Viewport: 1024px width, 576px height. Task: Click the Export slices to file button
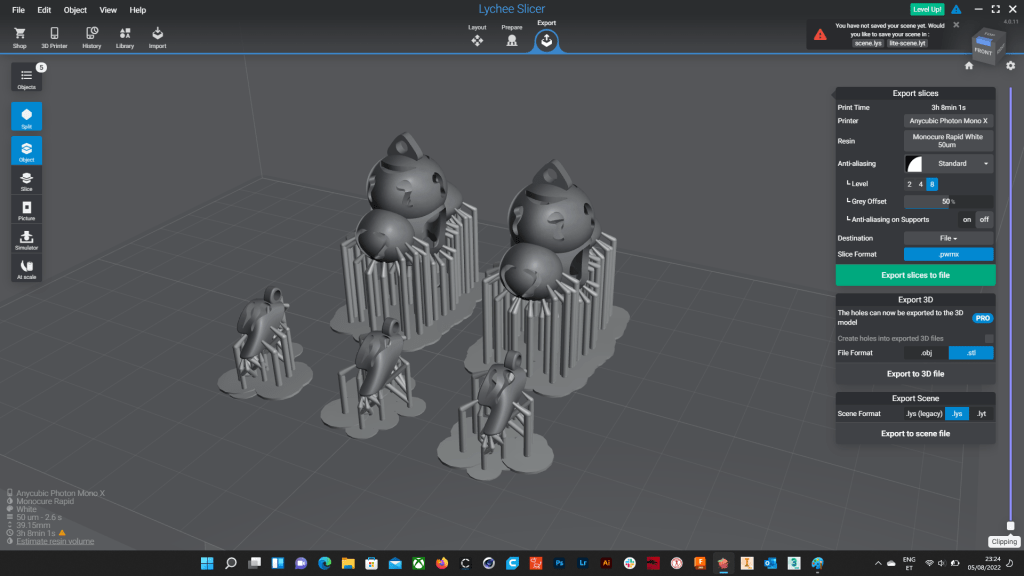pyautogui.click(x=915, y=275)
